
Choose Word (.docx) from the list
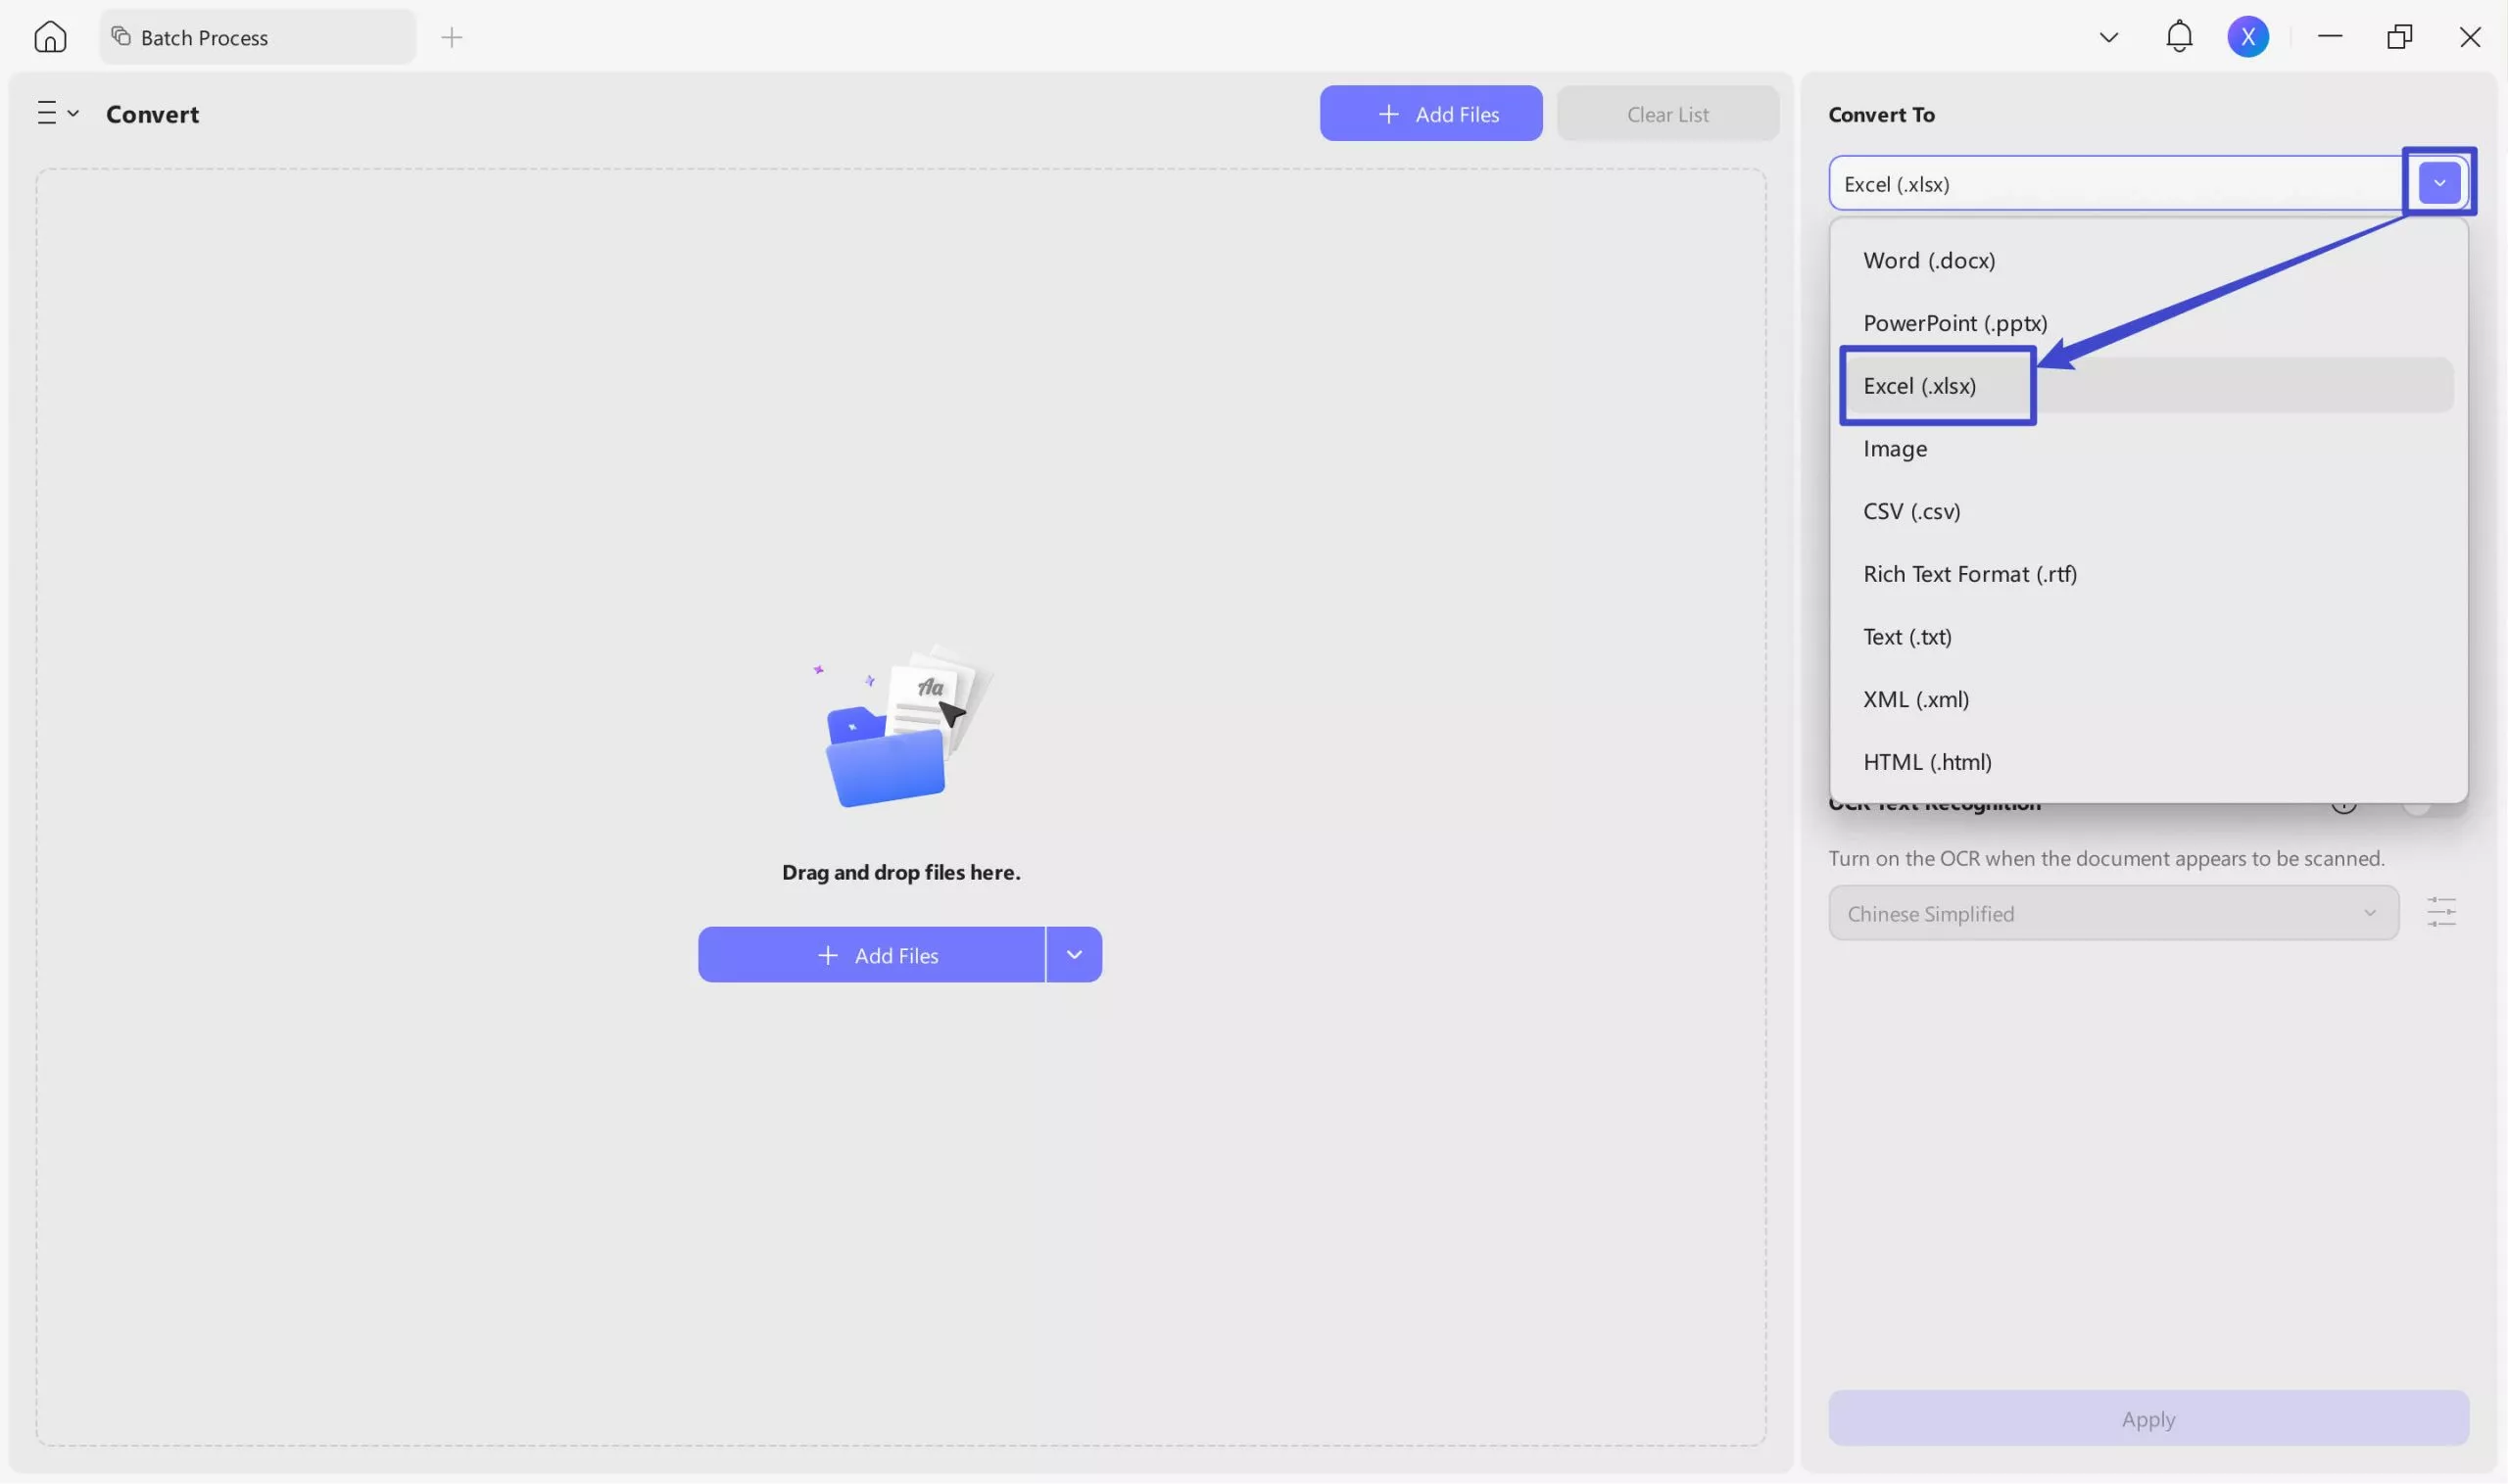(x=1929, y=260)
